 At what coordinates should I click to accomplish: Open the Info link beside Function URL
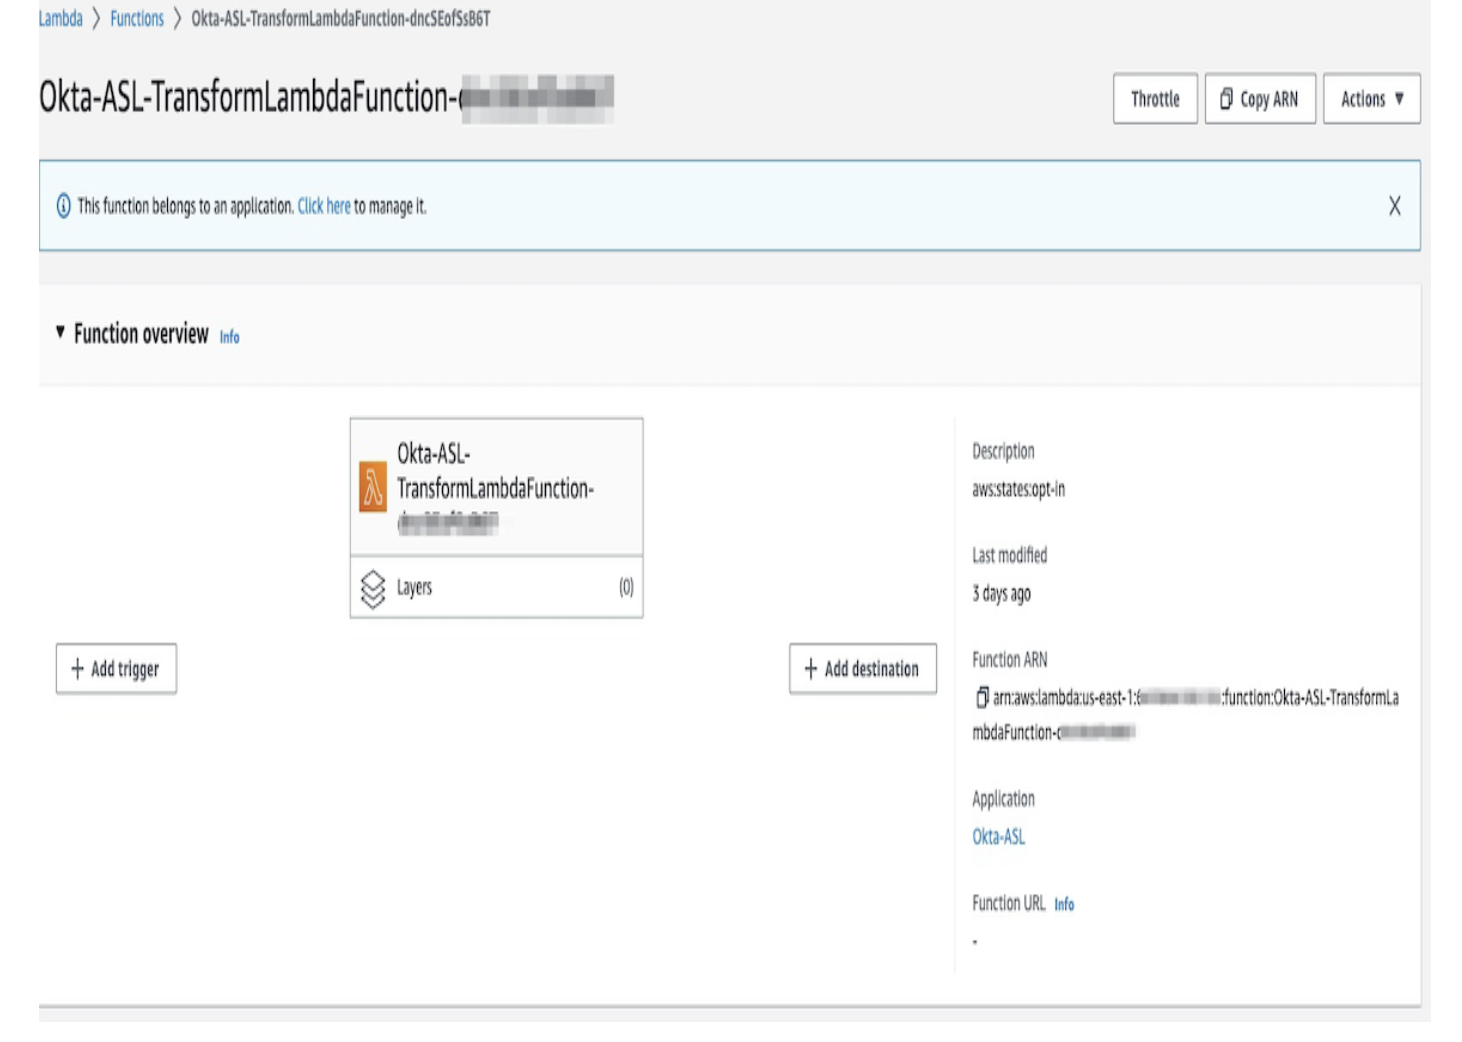coord(1064,905)
